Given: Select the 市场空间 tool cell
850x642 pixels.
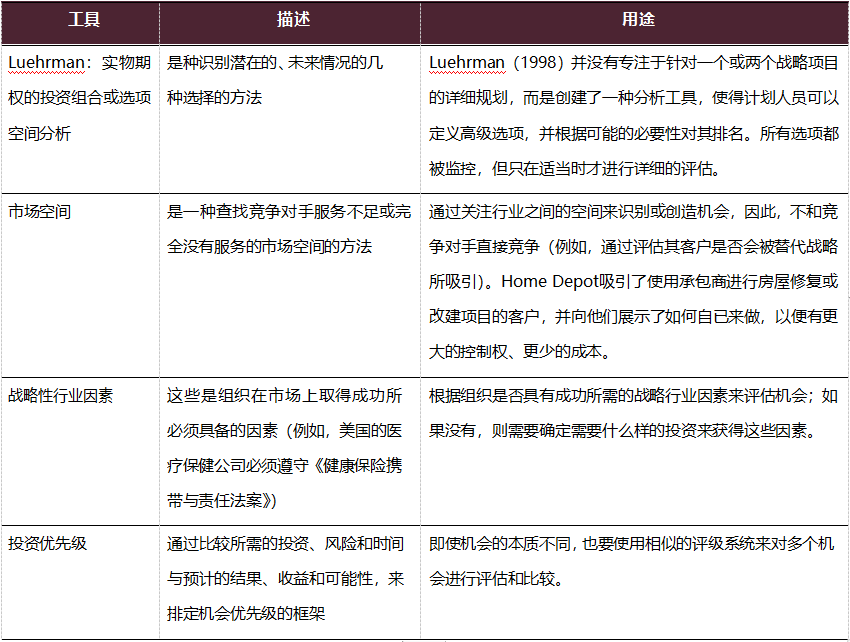Looking at the screenshot, I should point(40,212).
